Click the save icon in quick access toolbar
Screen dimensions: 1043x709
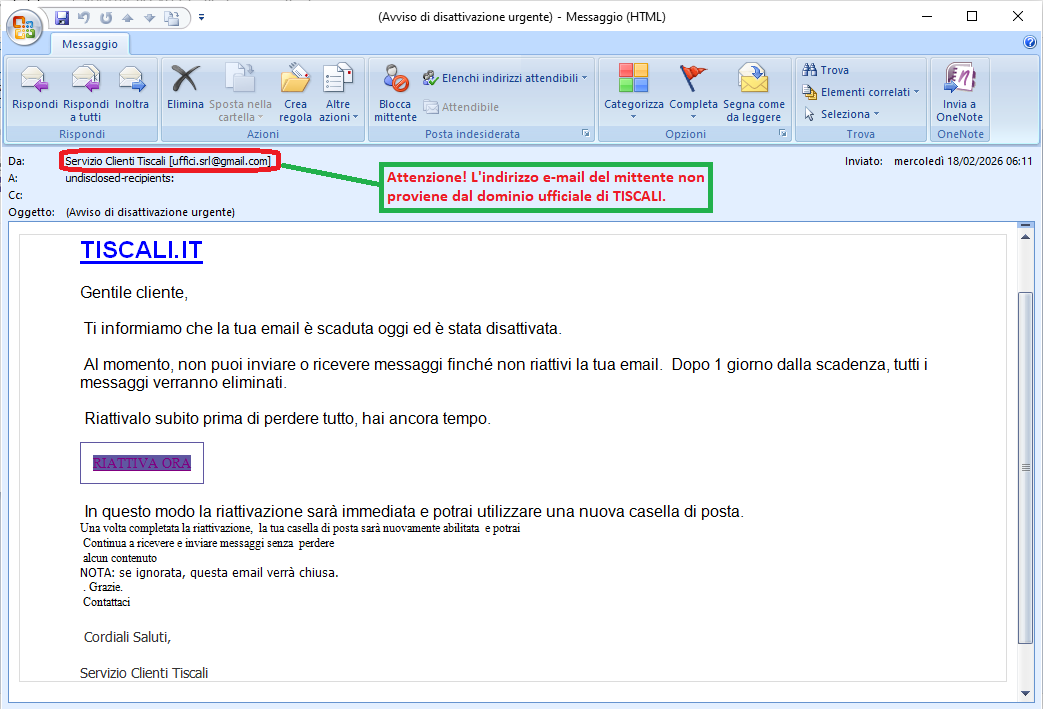62,17
